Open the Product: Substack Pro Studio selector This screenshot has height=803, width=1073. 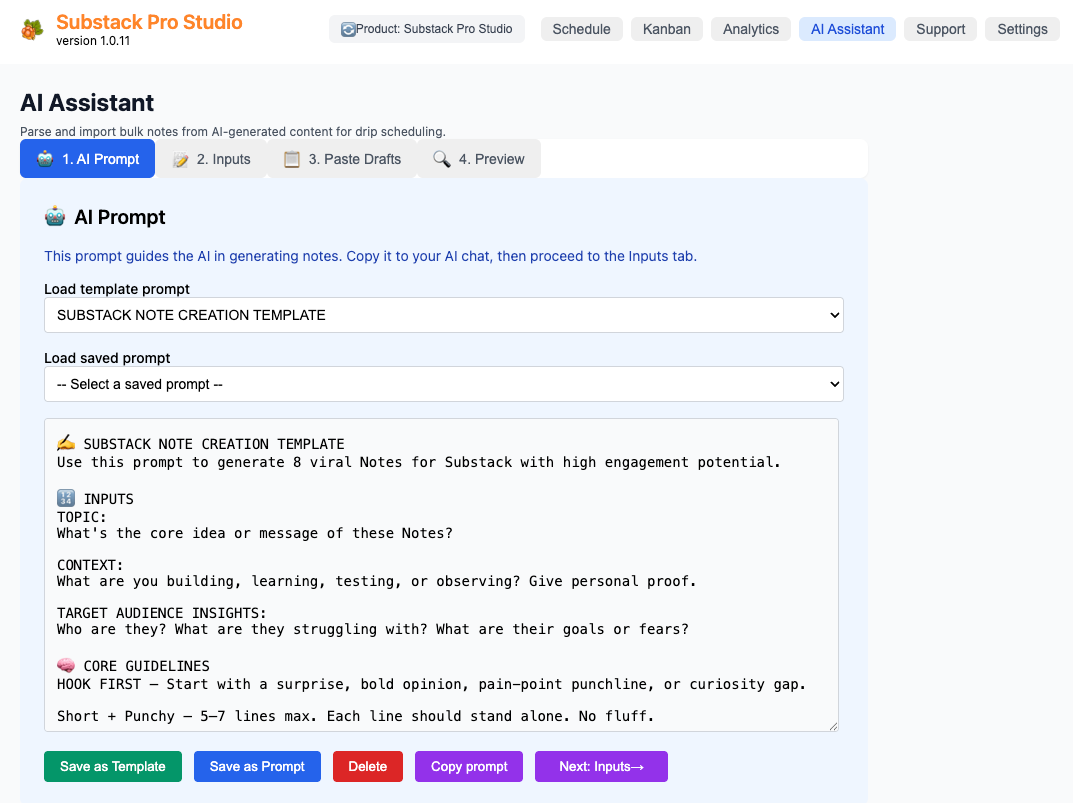[427, 29]
